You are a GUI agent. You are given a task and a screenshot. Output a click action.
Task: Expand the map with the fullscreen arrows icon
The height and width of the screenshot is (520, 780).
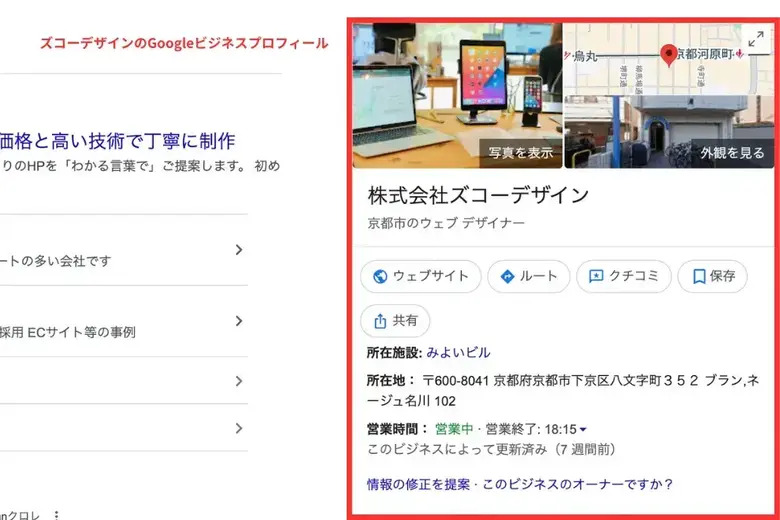(757, 40)
